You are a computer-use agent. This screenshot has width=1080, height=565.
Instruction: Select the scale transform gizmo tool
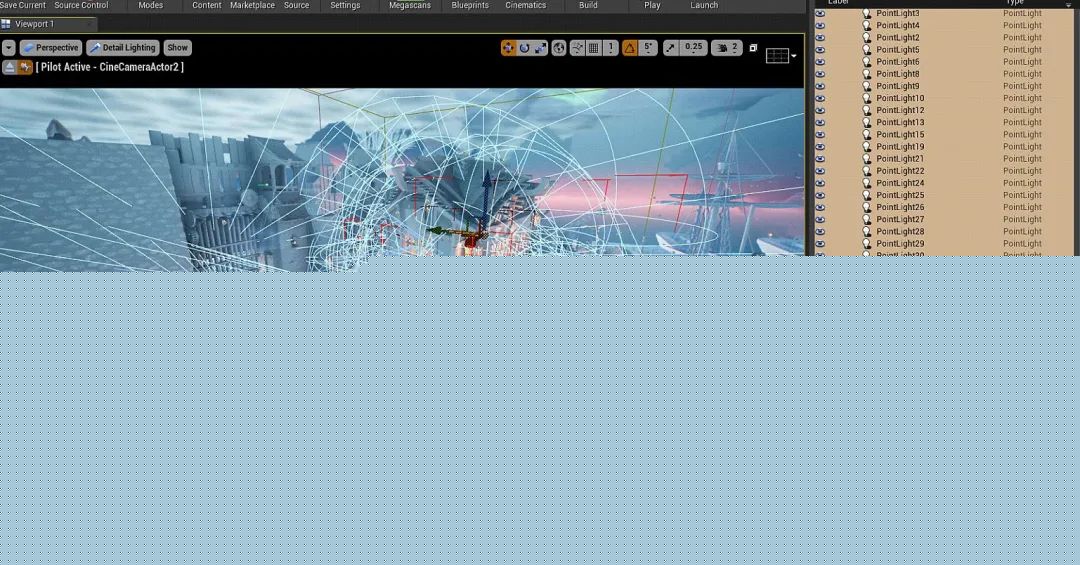pyautogui.click(x=540, y=48)
